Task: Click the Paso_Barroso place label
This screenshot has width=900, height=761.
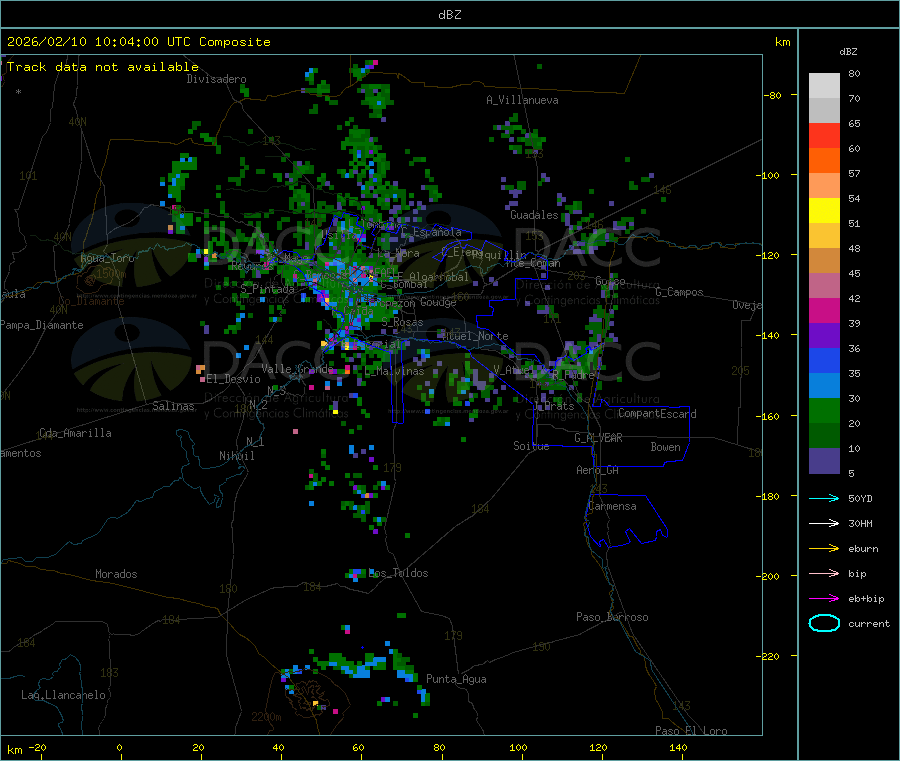Action: pyautogui.click(x=612, y=617)
